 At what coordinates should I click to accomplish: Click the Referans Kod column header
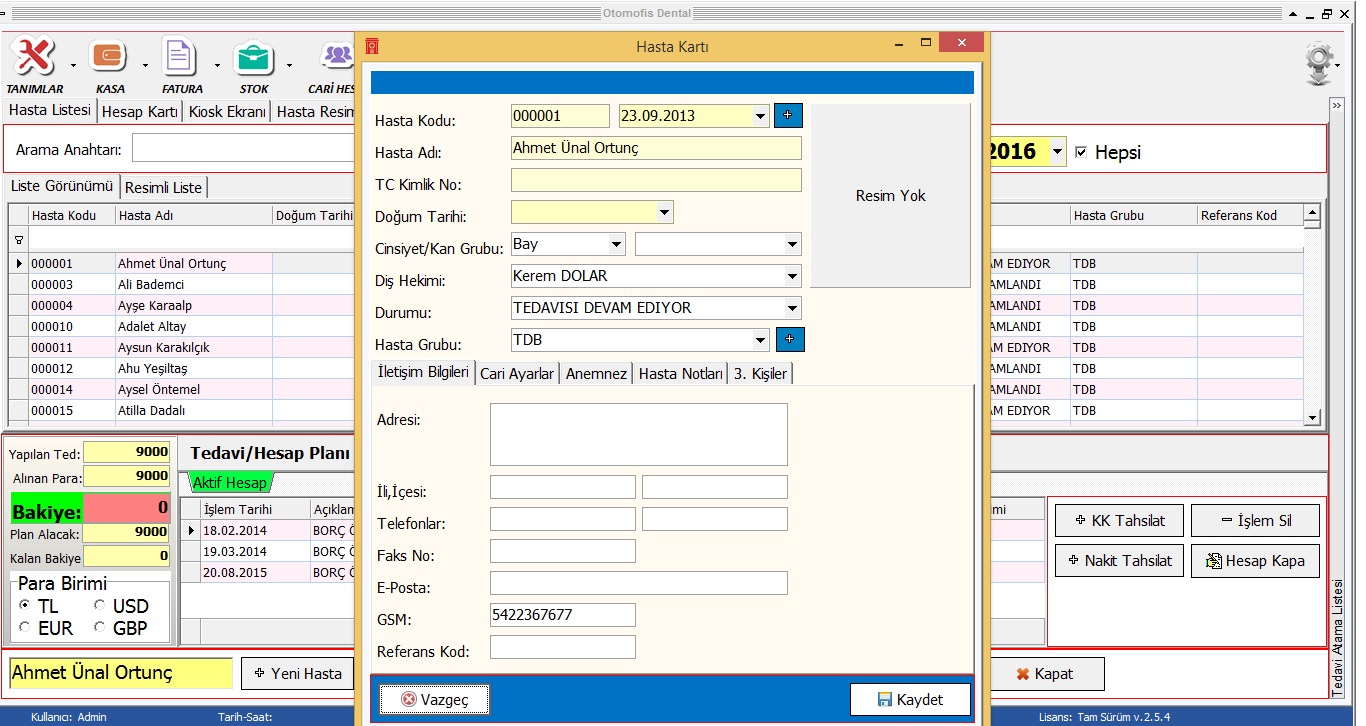[x=1250, y=215]
